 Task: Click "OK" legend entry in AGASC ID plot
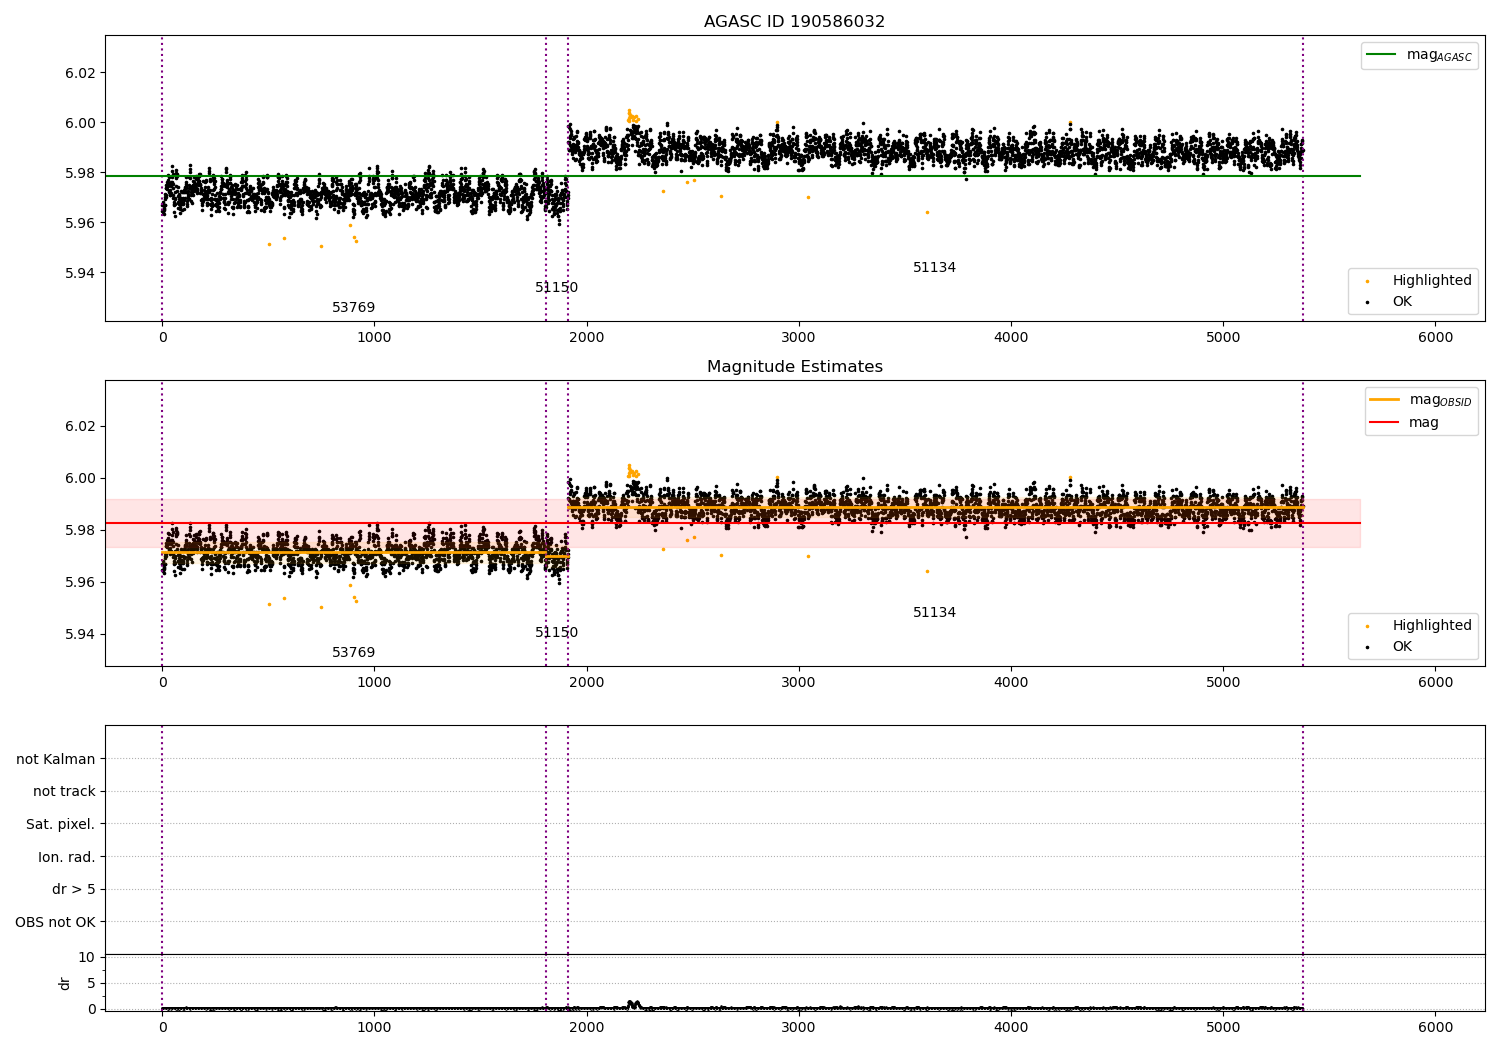1390,301
